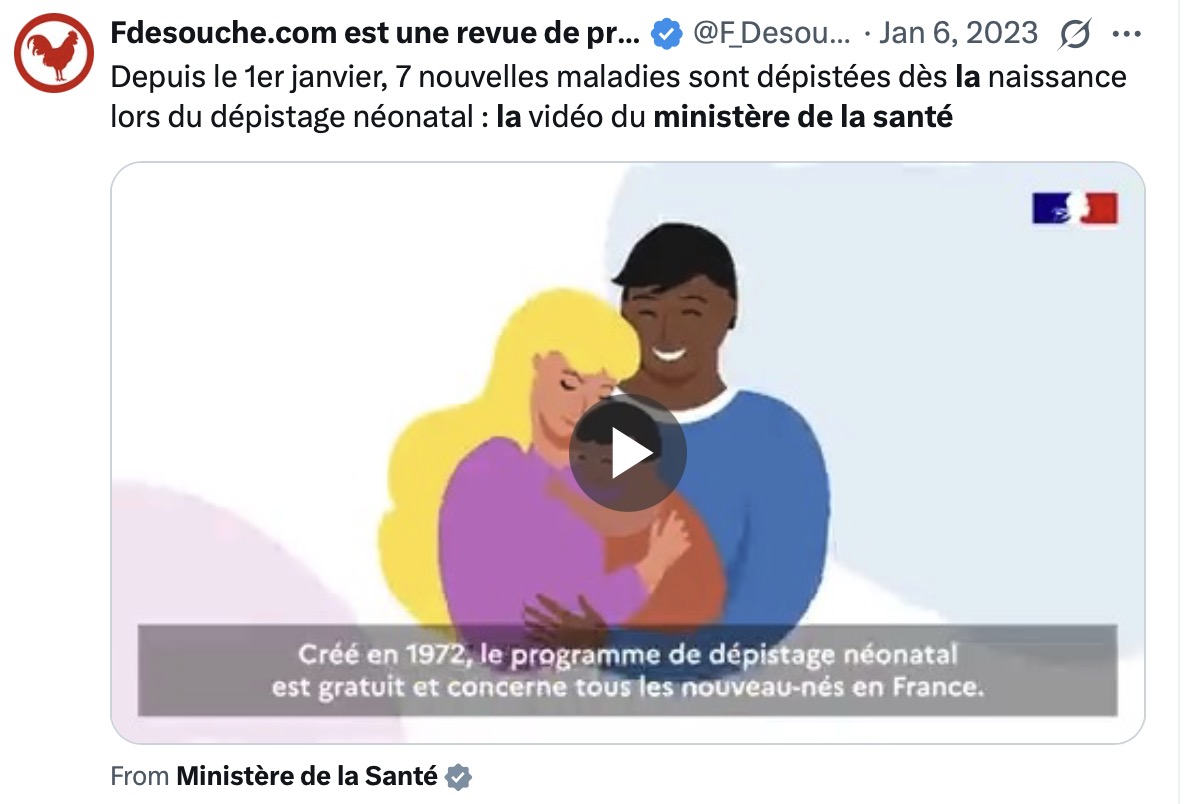Click the blue verified badge beside Fdesouche.com

(666, 33)
